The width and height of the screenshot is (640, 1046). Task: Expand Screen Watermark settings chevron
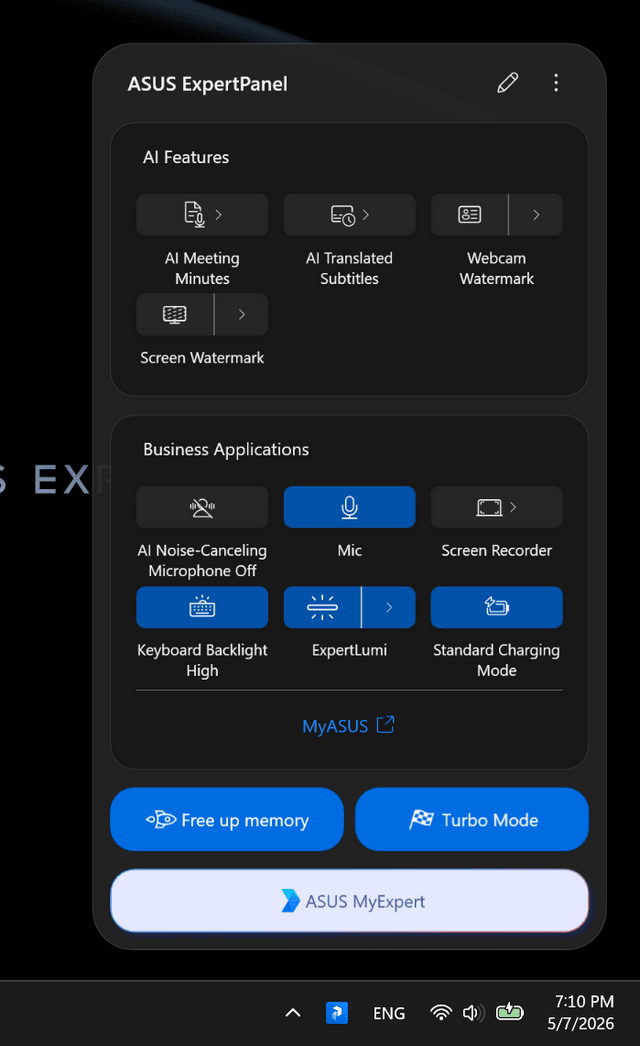[x=242, y=314]
